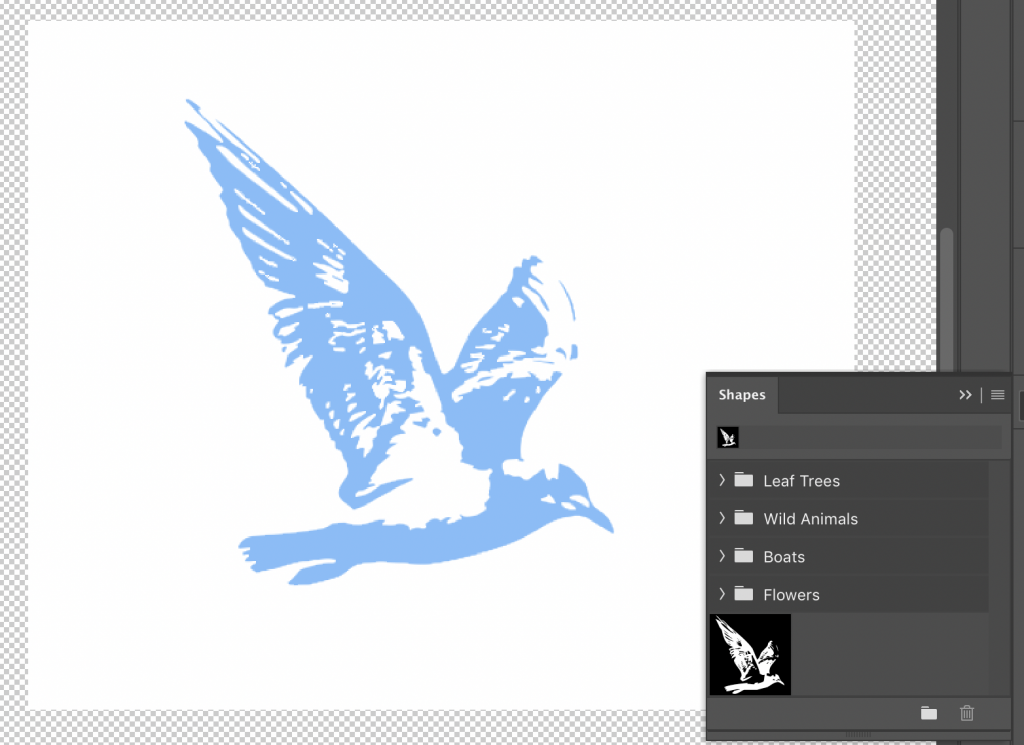Delete the selected shape with trash icon
This screenshot has height=745, width=1024.
(967, 713)
